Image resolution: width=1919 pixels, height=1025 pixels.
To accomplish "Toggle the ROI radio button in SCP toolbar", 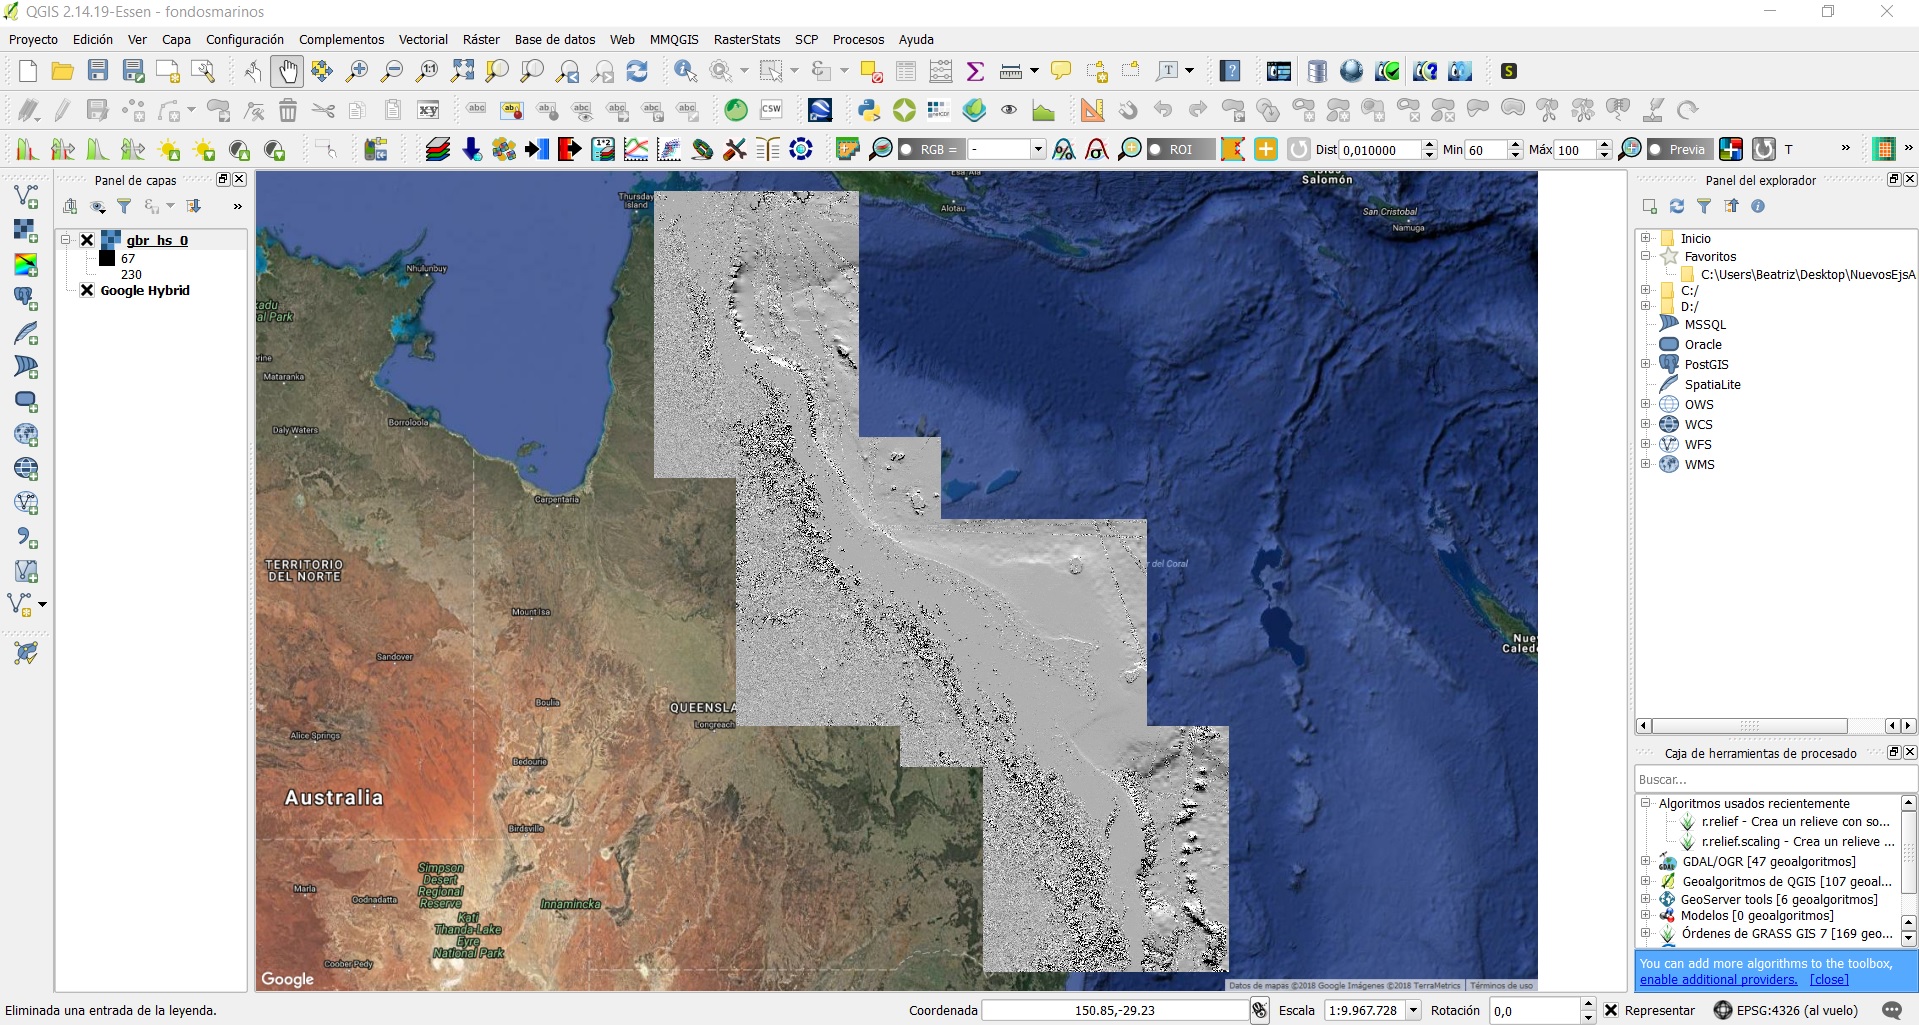I will (x=1155, y=149).
